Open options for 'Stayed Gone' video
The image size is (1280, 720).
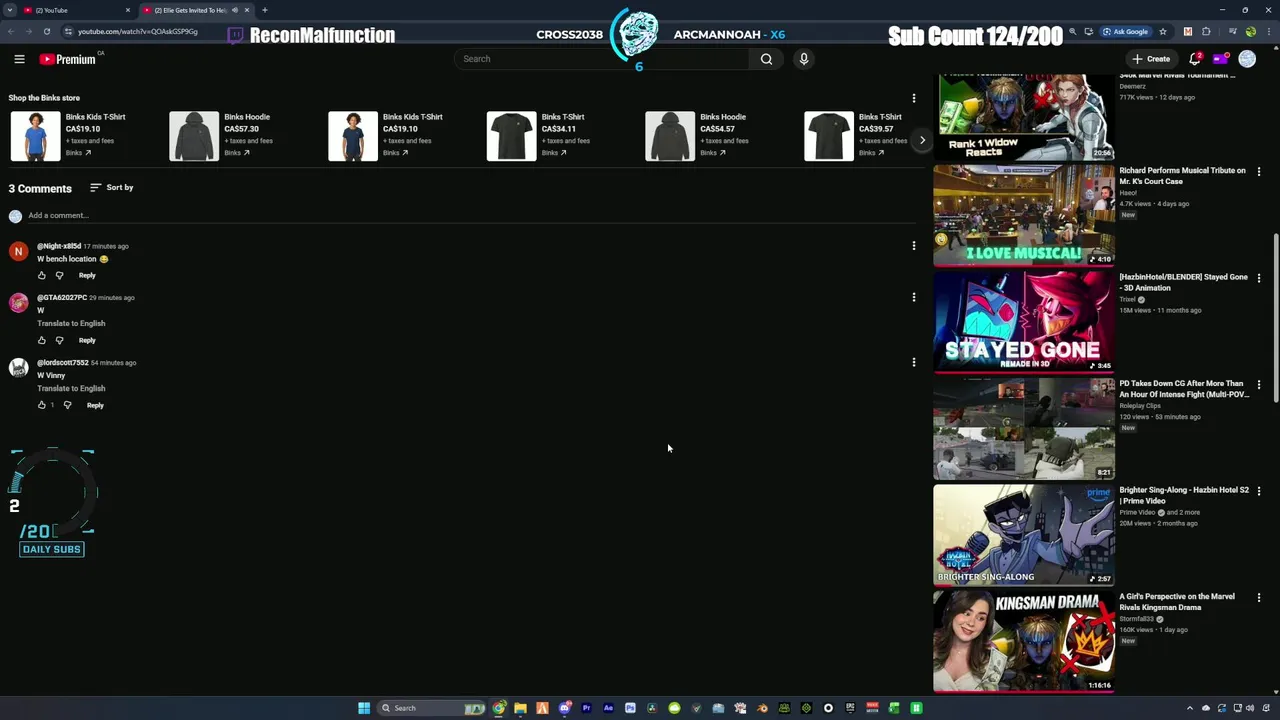1258,278
